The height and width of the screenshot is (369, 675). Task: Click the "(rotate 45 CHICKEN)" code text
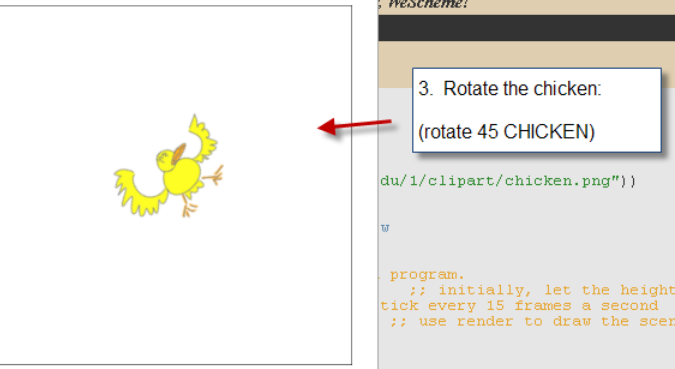click(x=507, y=132)
